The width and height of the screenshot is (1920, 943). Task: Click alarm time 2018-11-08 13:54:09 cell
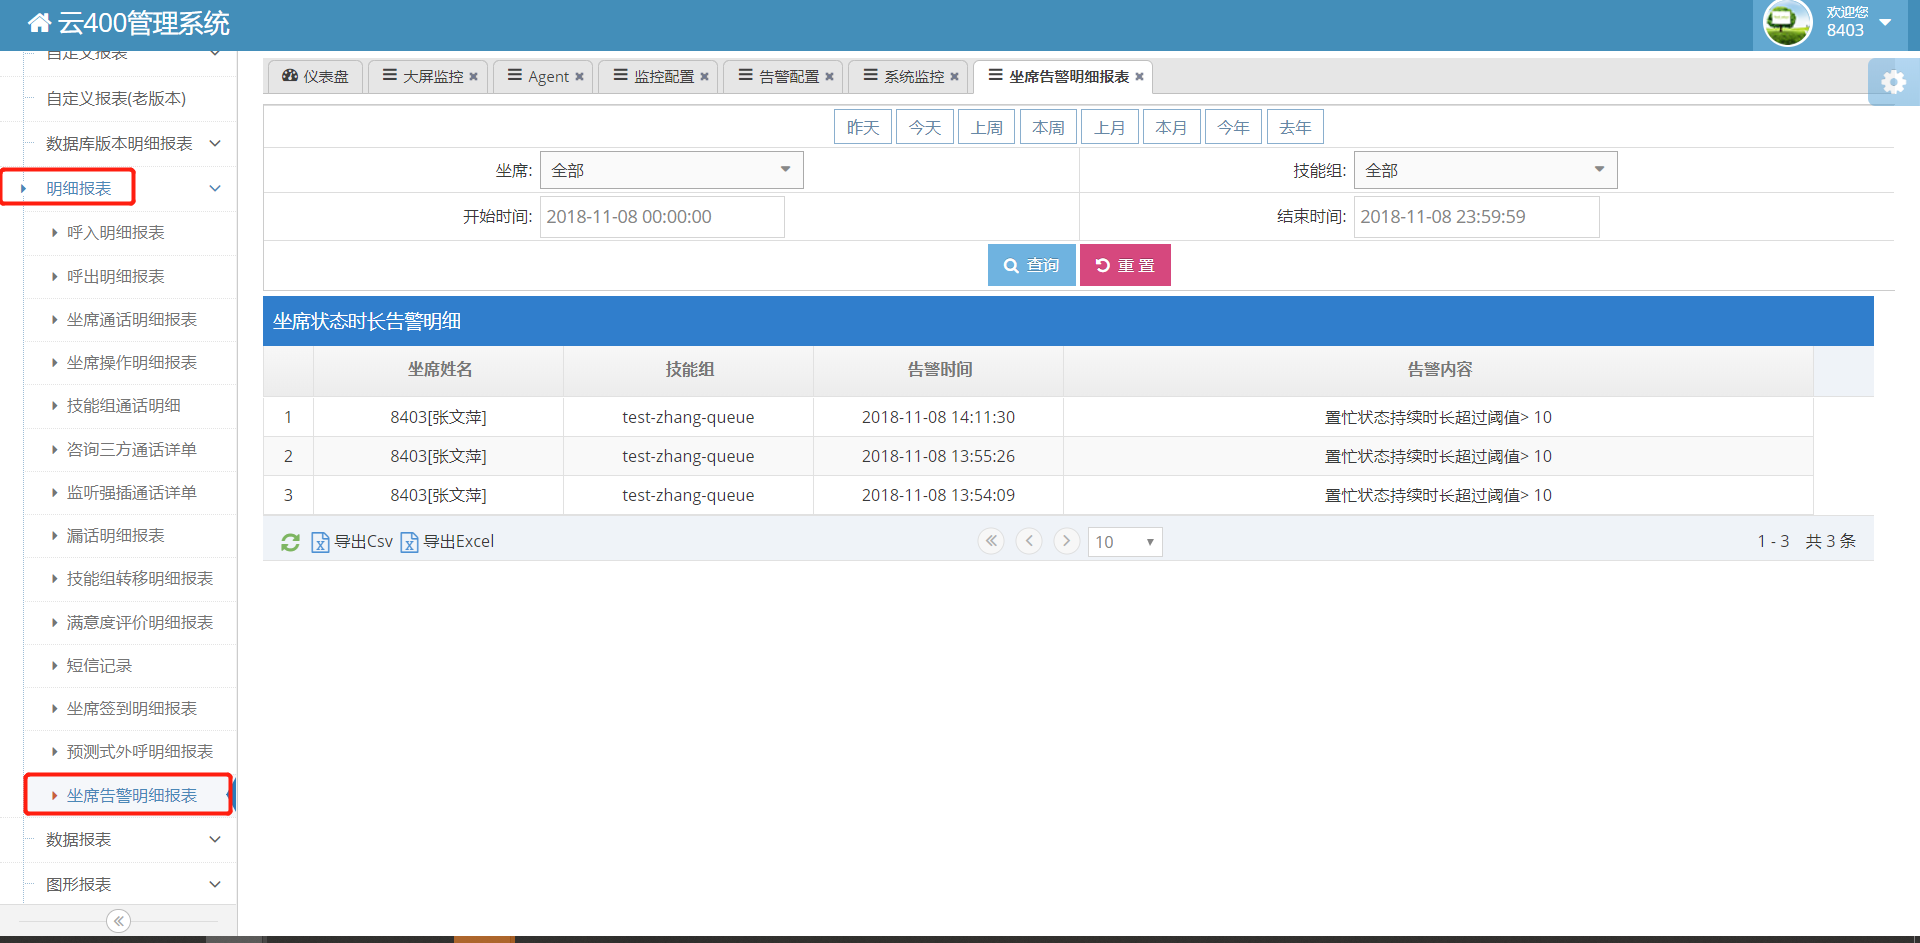click(938, 495)
